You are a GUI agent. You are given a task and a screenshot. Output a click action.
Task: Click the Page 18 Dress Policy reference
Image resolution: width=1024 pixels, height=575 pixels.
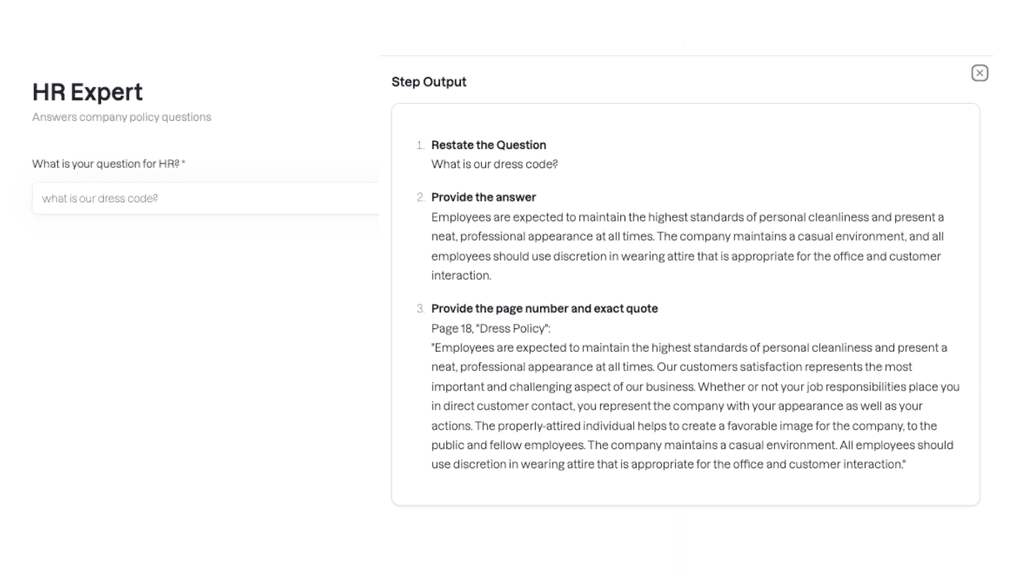[x=490, y=328]
